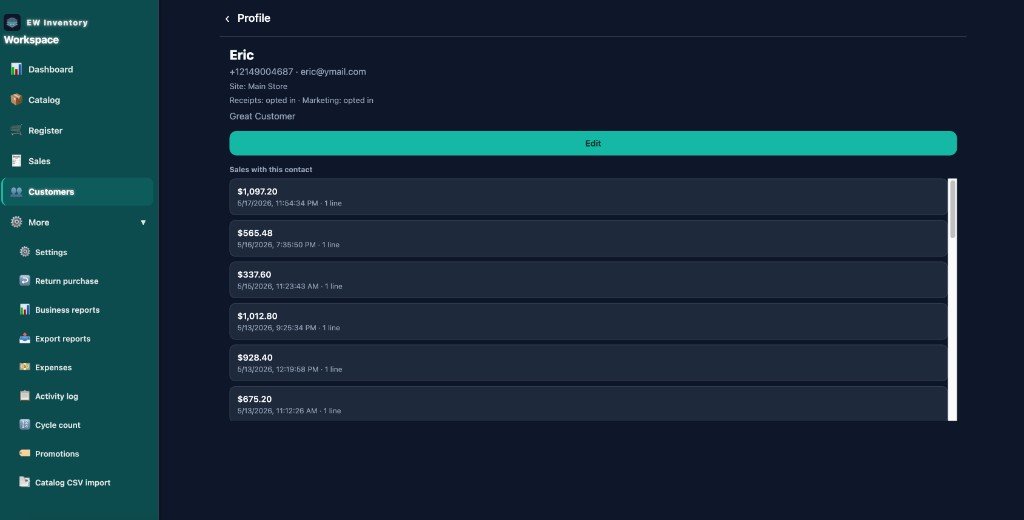Click the Business reports chart icon
The width and height of the screenshot is (1024, 520).
[x=25, y=309]
